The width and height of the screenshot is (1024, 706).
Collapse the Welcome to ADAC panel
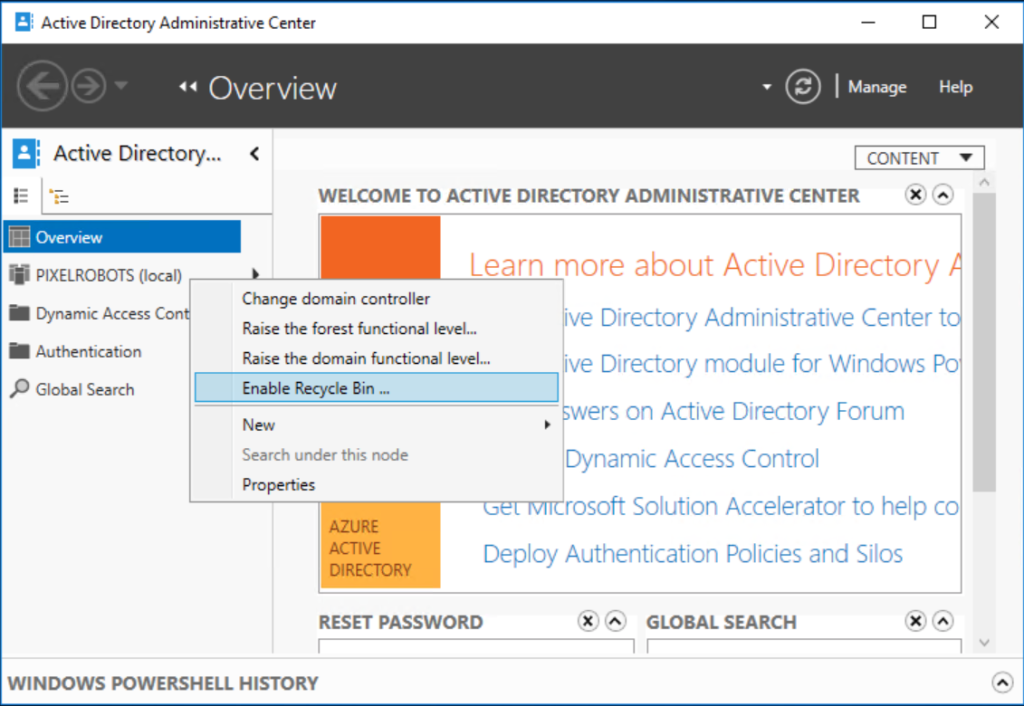pos(941,195)
